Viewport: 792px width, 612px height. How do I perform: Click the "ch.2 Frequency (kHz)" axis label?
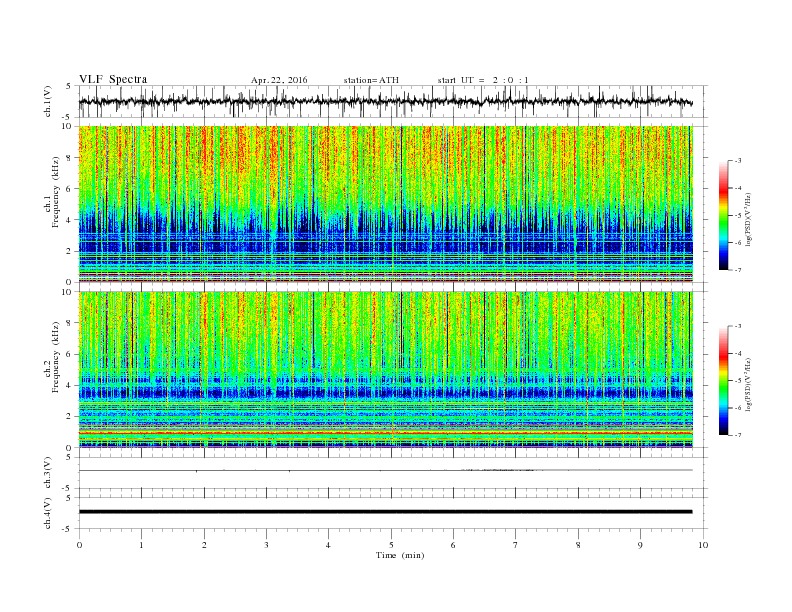(52, 357)
